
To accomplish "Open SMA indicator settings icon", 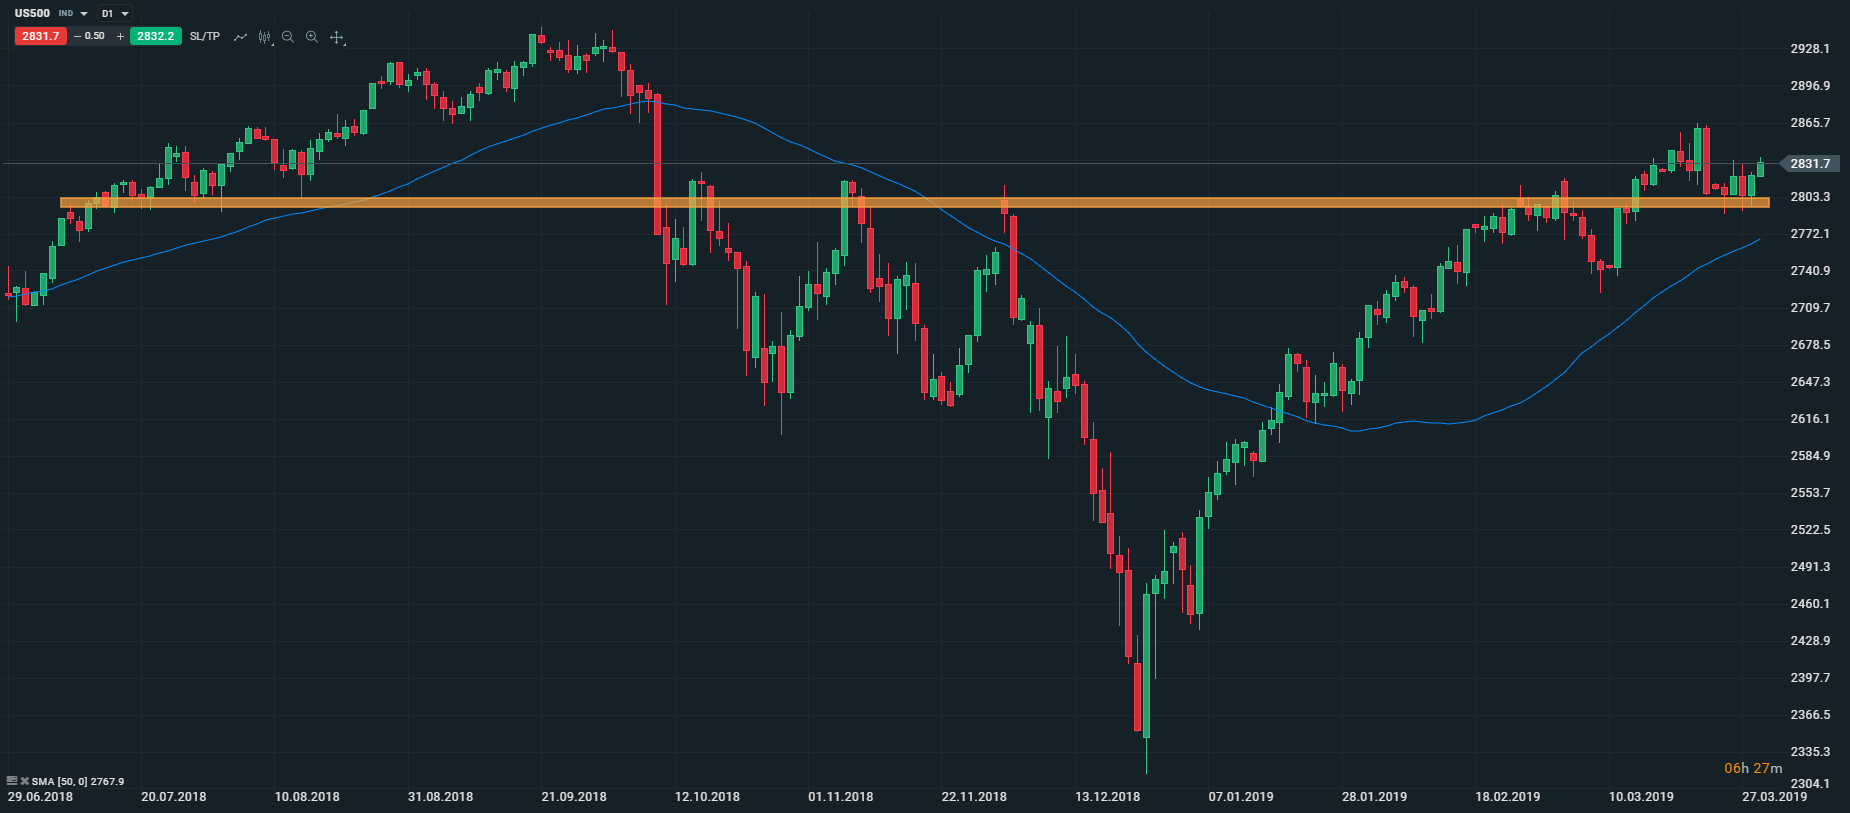I will [12, 781].
